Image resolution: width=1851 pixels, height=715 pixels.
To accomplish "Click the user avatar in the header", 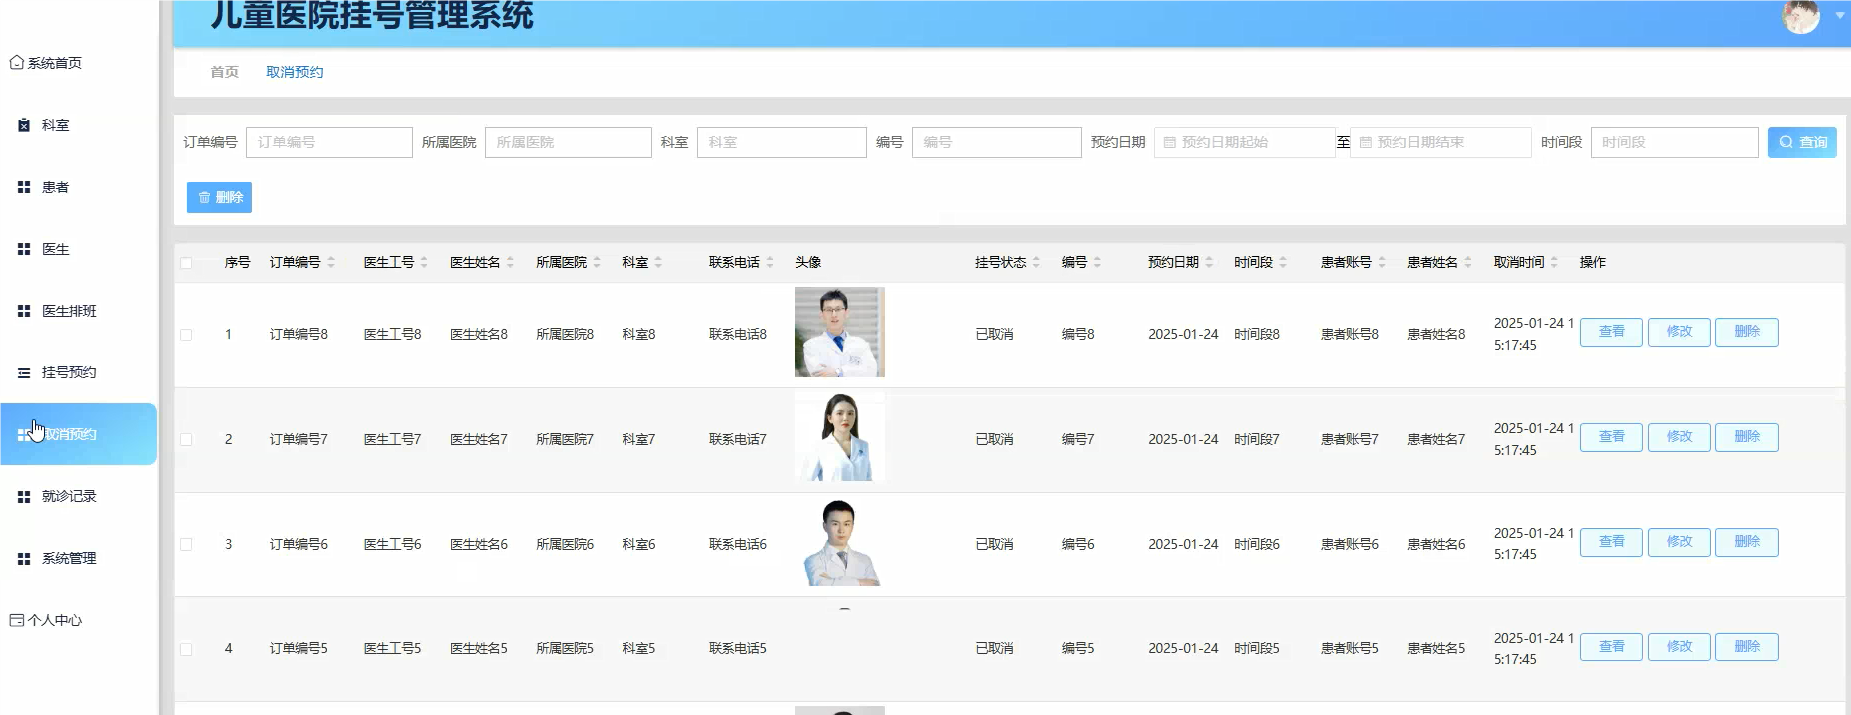I will pyautogui.click(x=1801, y=16).
